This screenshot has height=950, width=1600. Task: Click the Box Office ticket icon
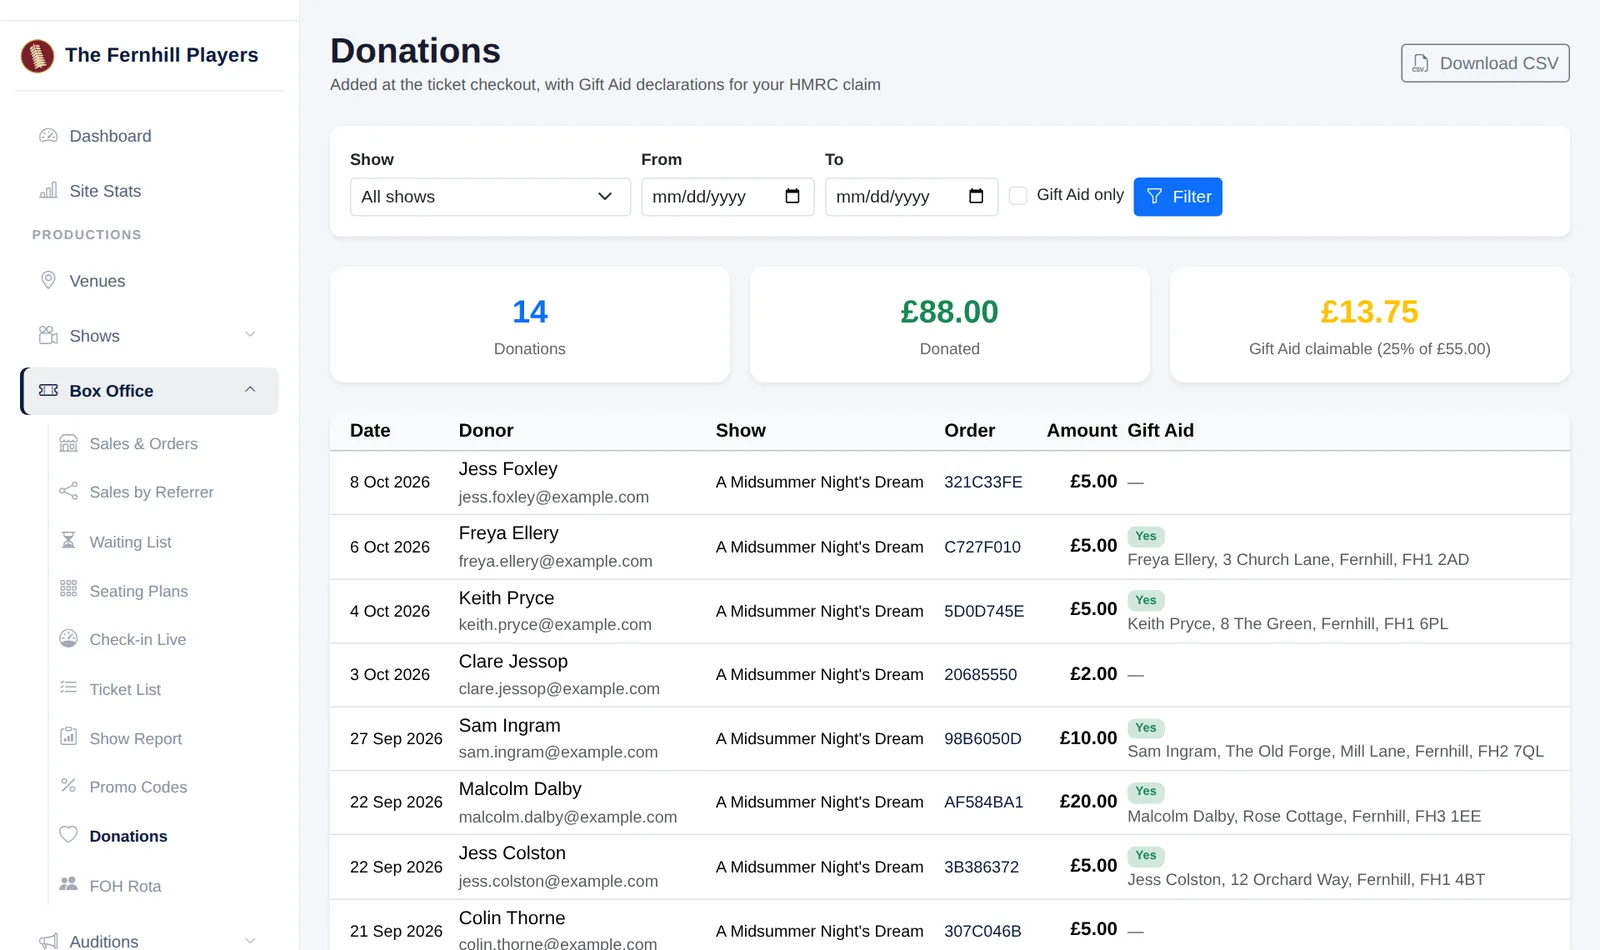48,390
